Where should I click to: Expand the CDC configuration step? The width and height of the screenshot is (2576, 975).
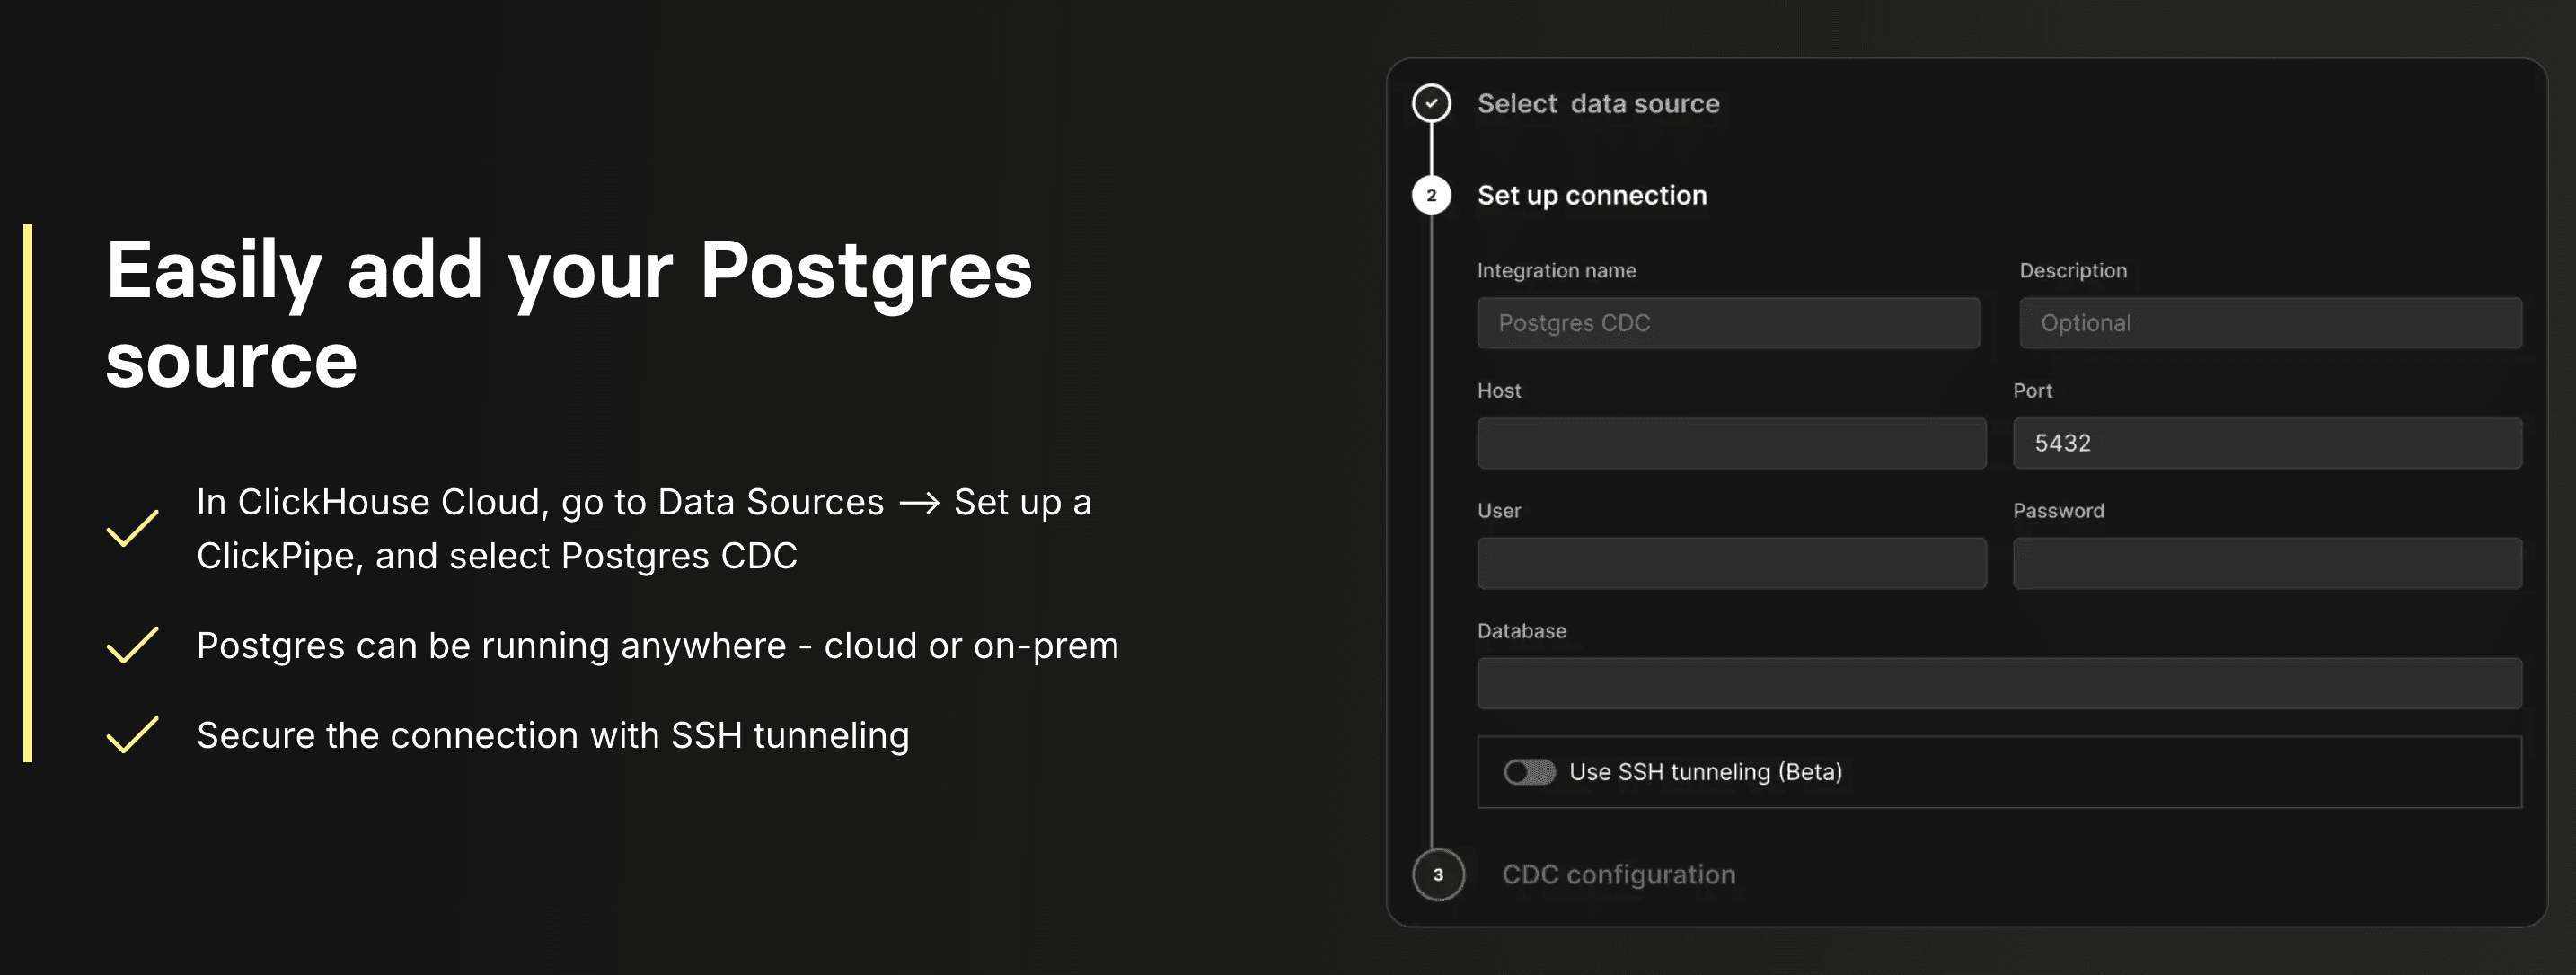coord(1618,875)
